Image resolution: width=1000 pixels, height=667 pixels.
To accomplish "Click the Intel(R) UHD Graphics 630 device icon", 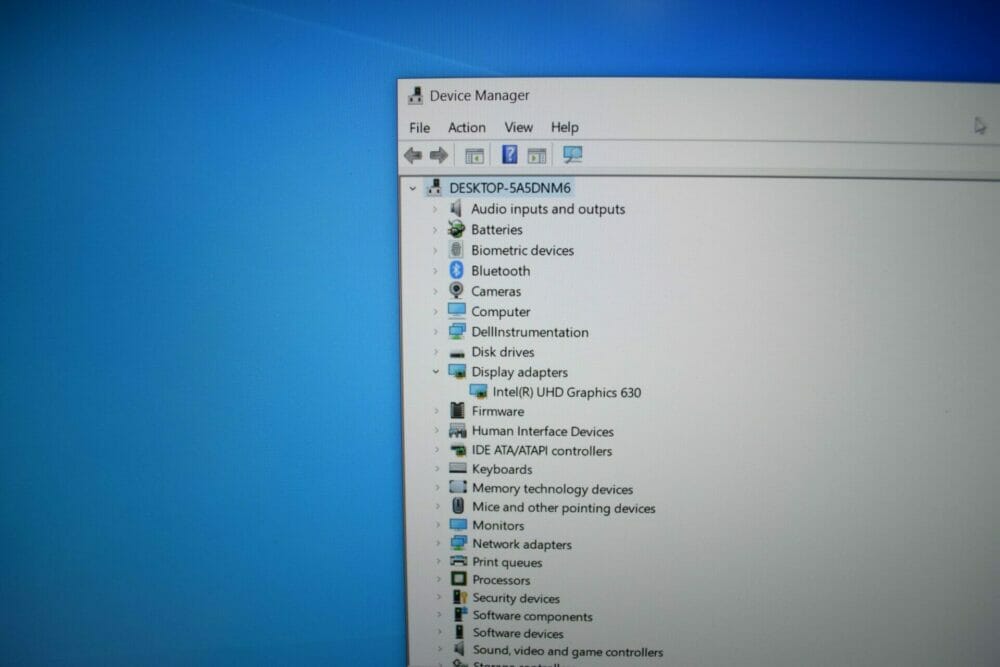I will point(478,391).
